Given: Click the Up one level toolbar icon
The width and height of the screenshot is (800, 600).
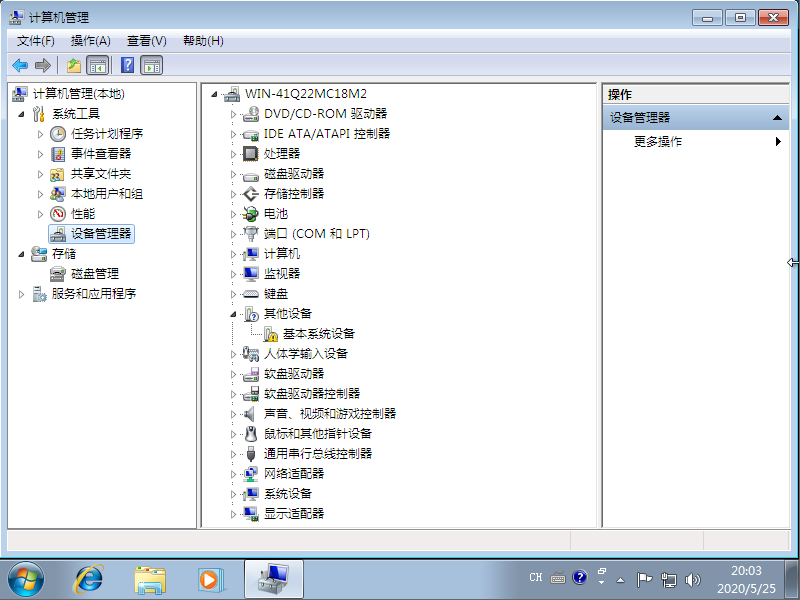Looking at the screenshot, I should pos(73,65).
